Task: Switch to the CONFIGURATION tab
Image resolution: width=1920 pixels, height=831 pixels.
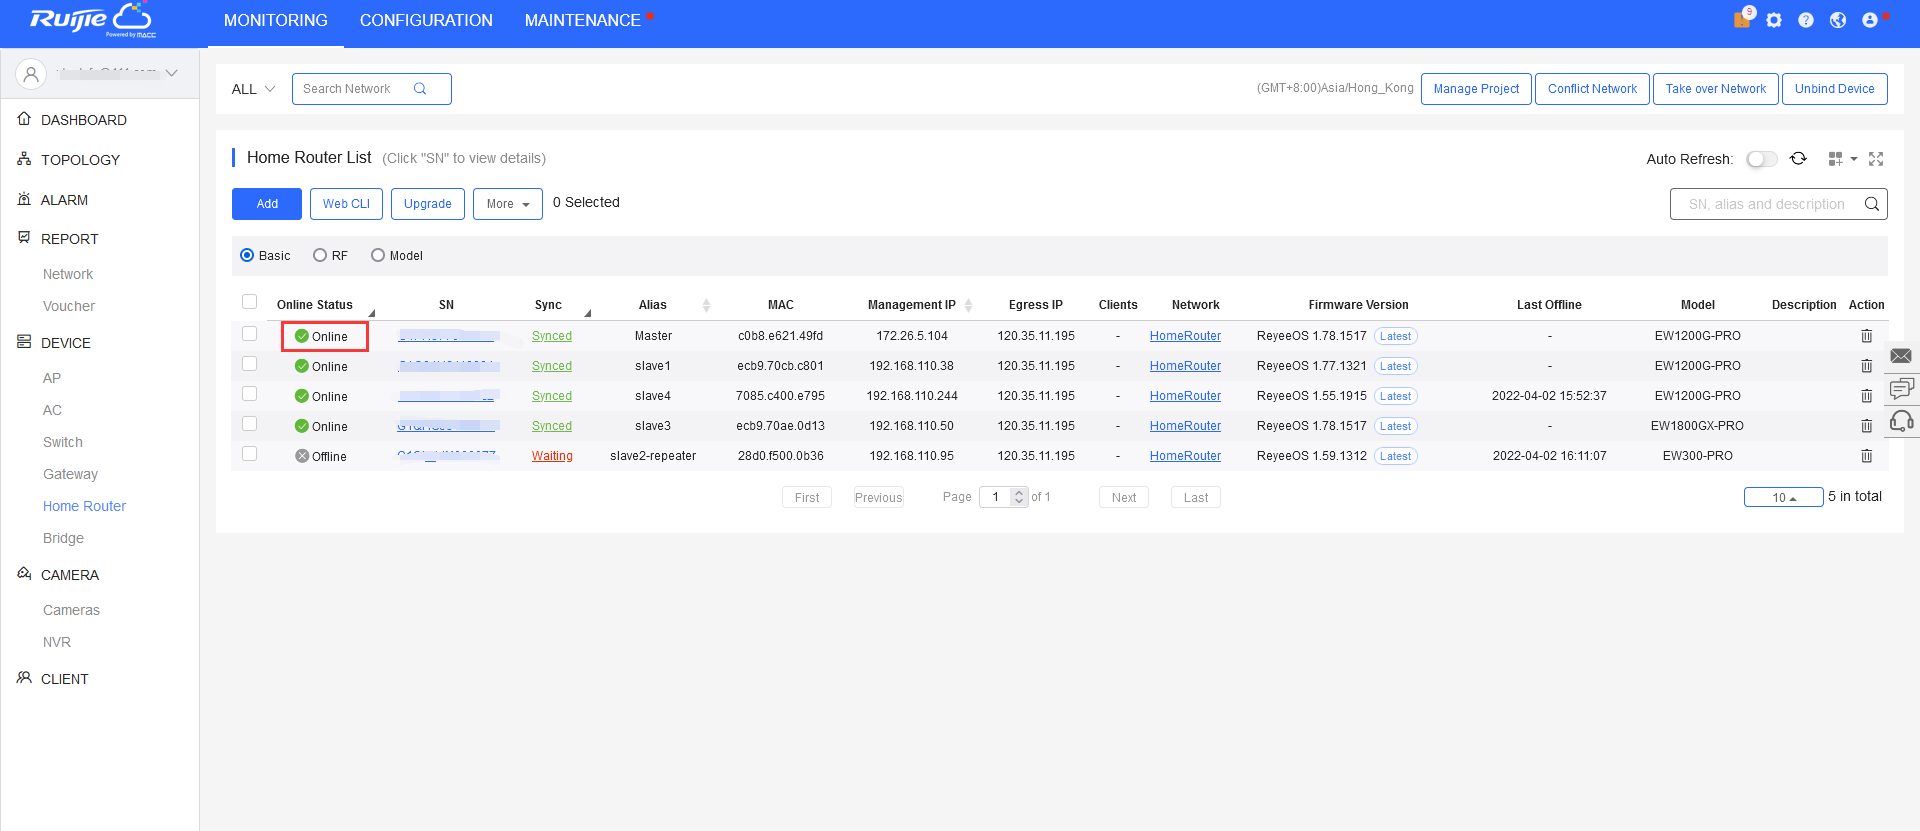Action: 426,21
